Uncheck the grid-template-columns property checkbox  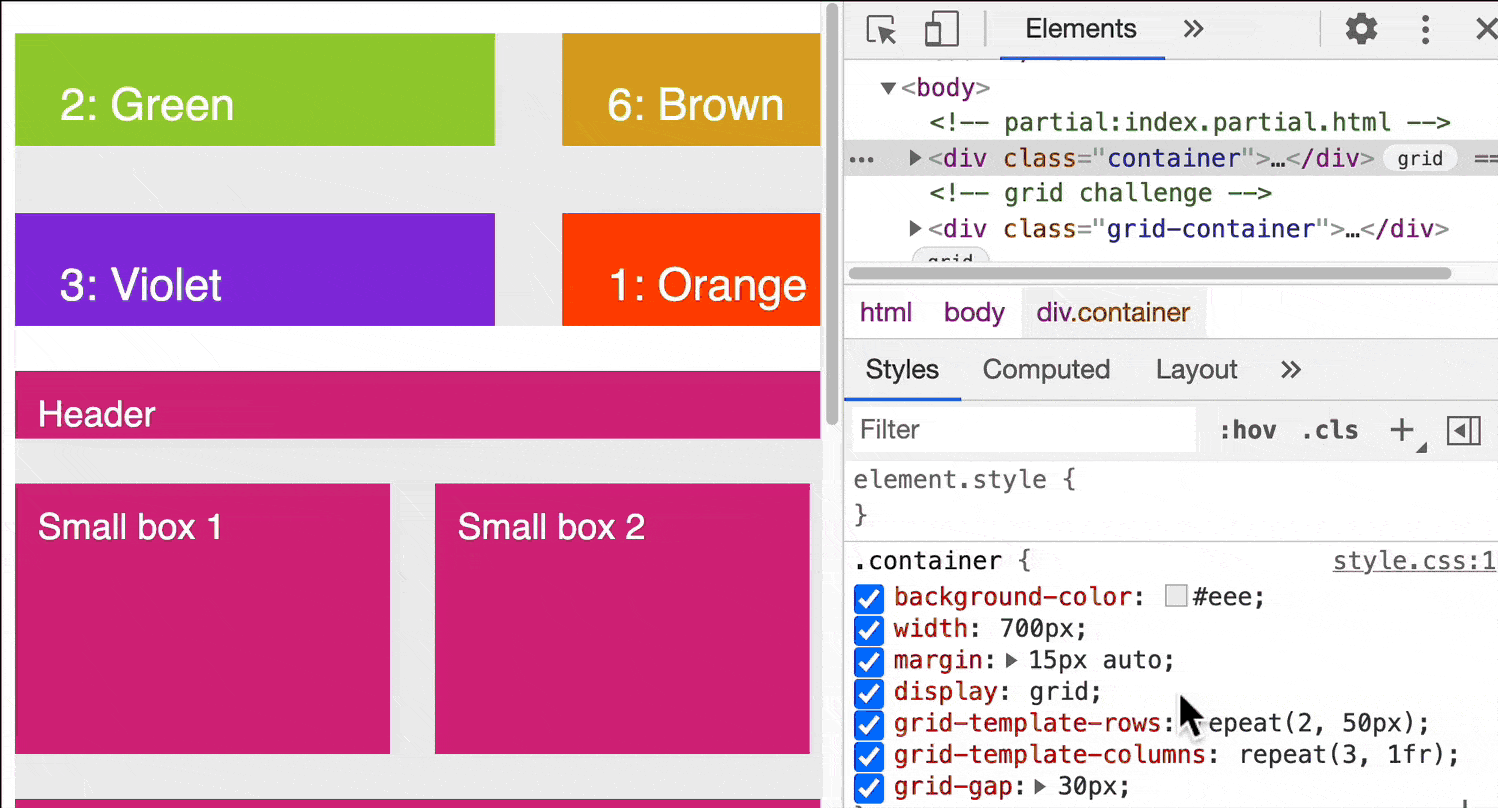pyautogui.click(x=869, y=756)
